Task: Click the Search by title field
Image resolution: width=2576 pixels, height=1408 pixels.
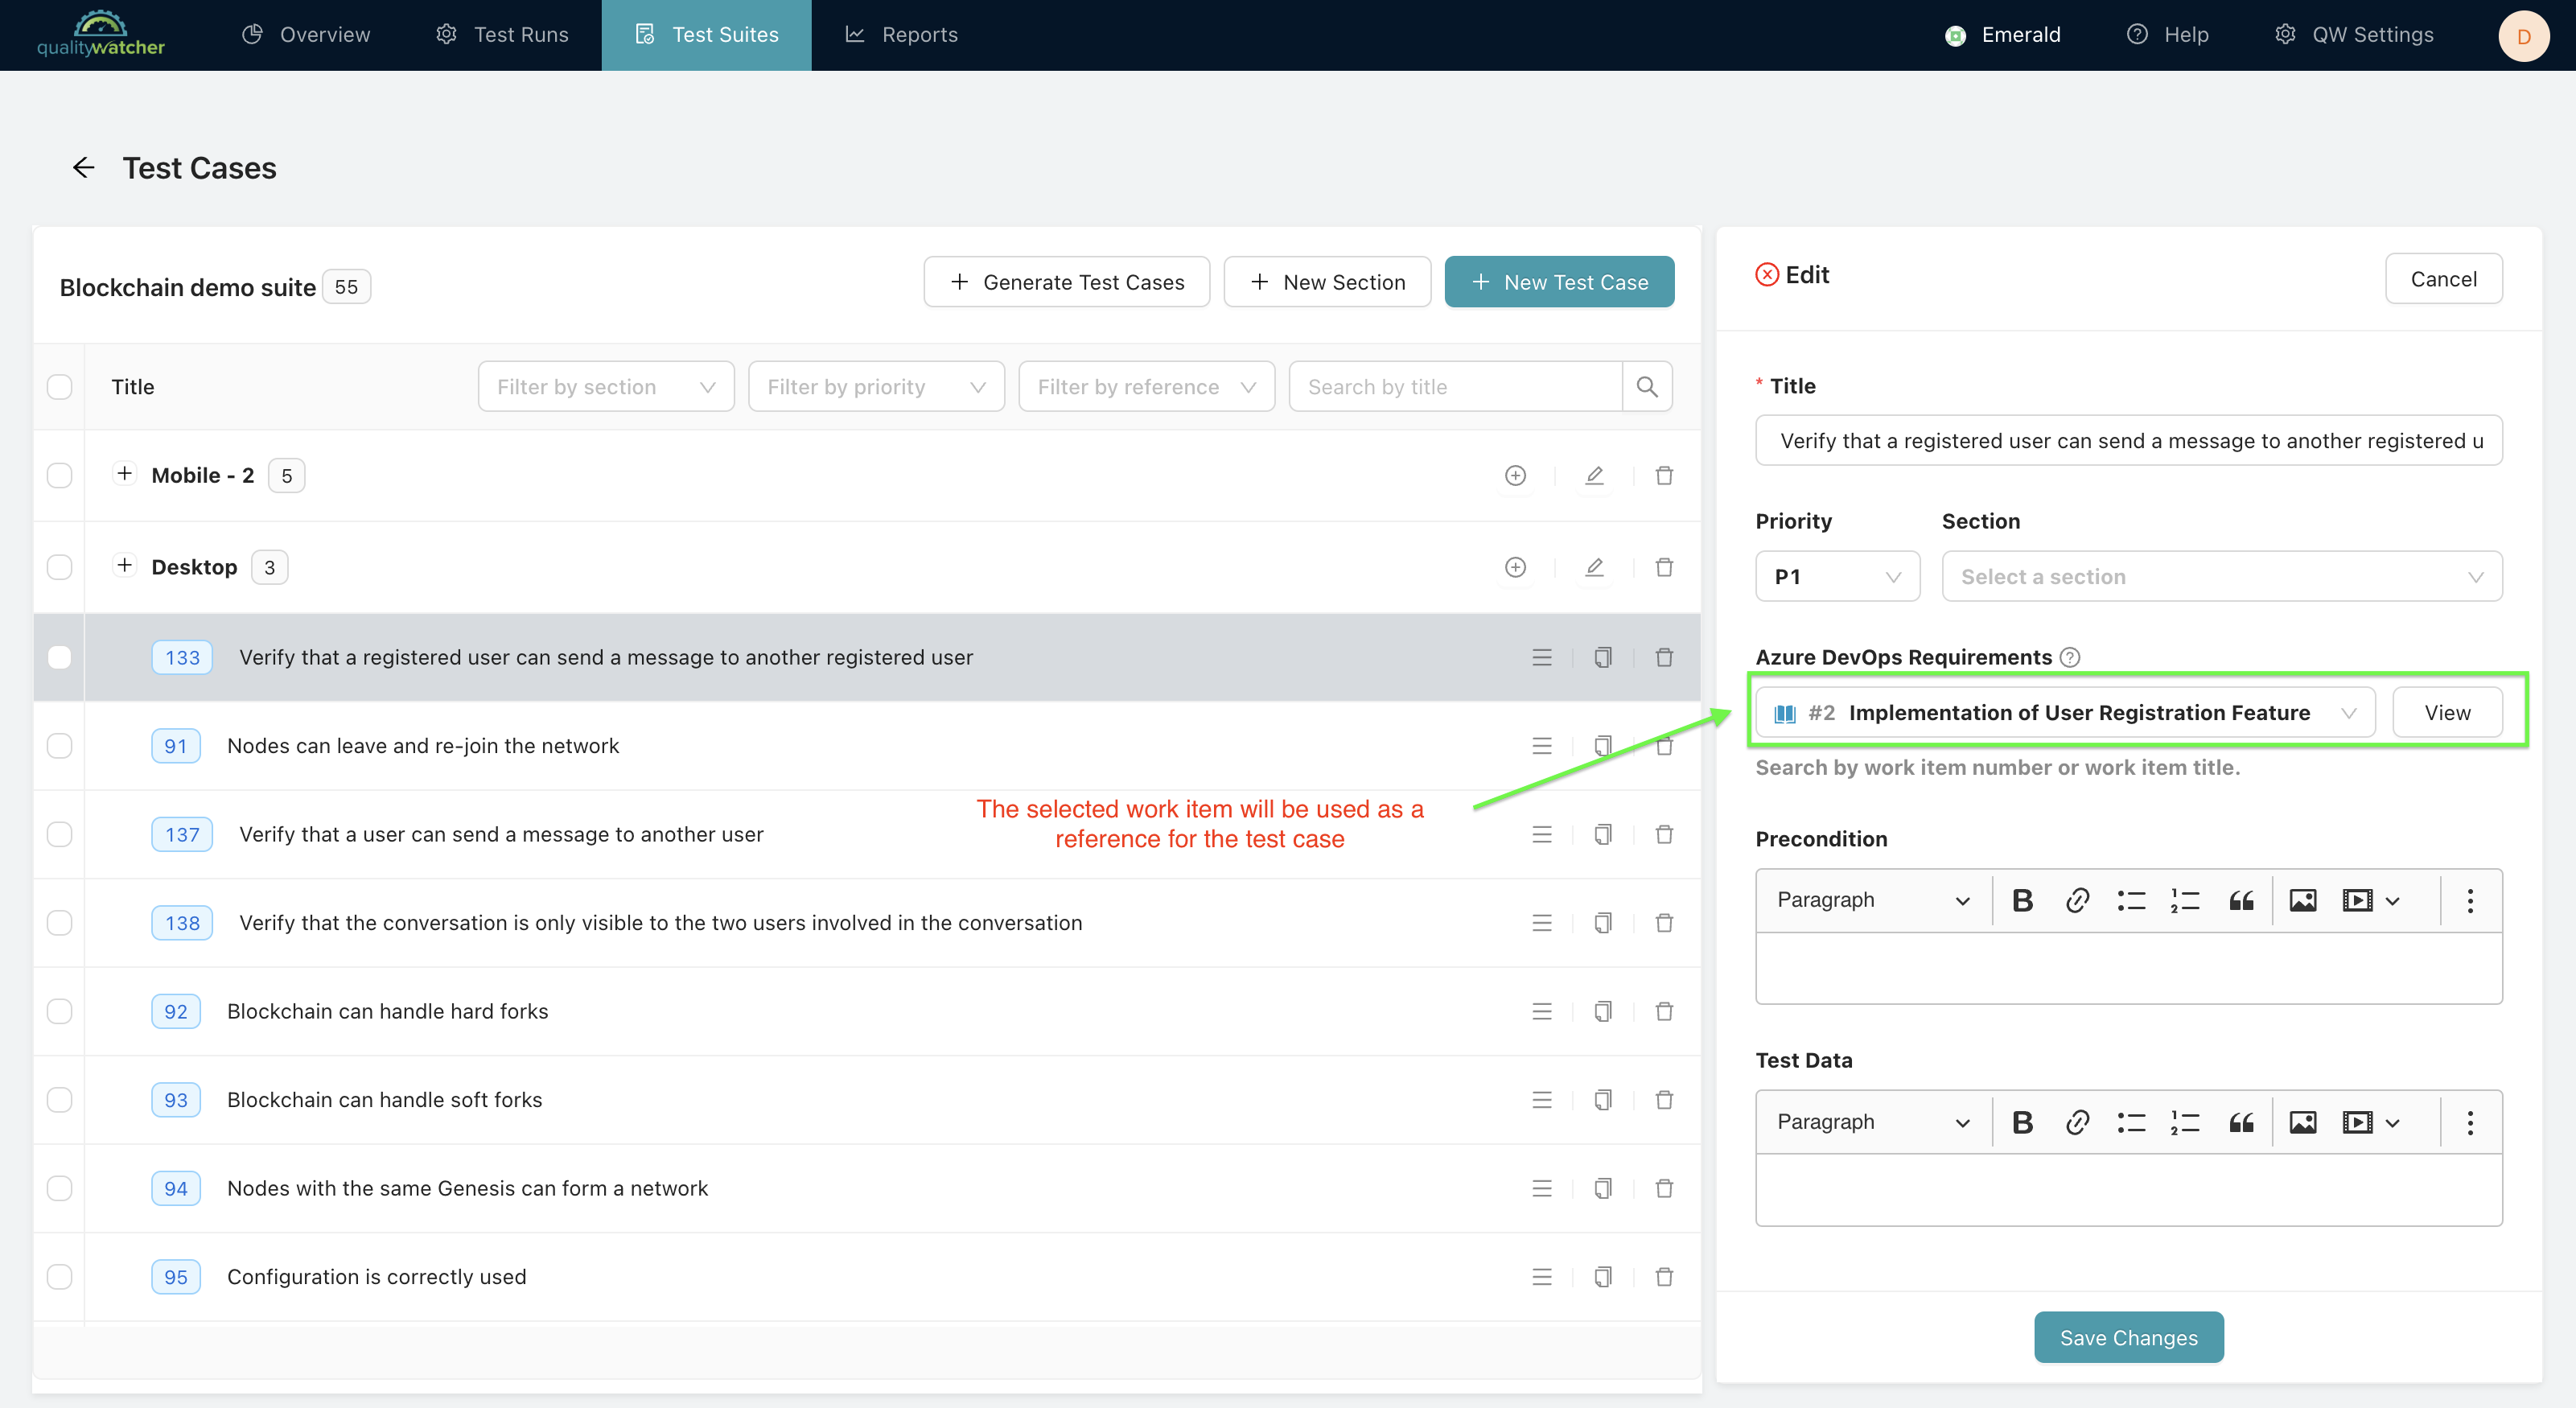Action: point(1455,386)
